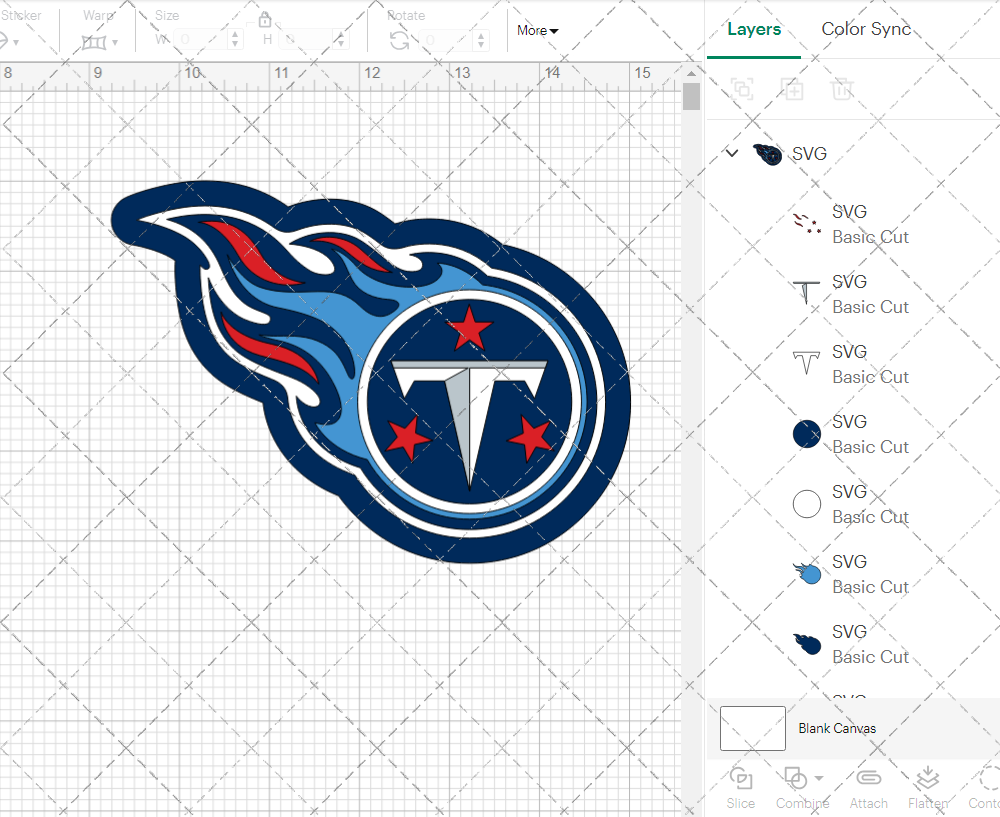Select the white circle layer

tap(851, 504)
